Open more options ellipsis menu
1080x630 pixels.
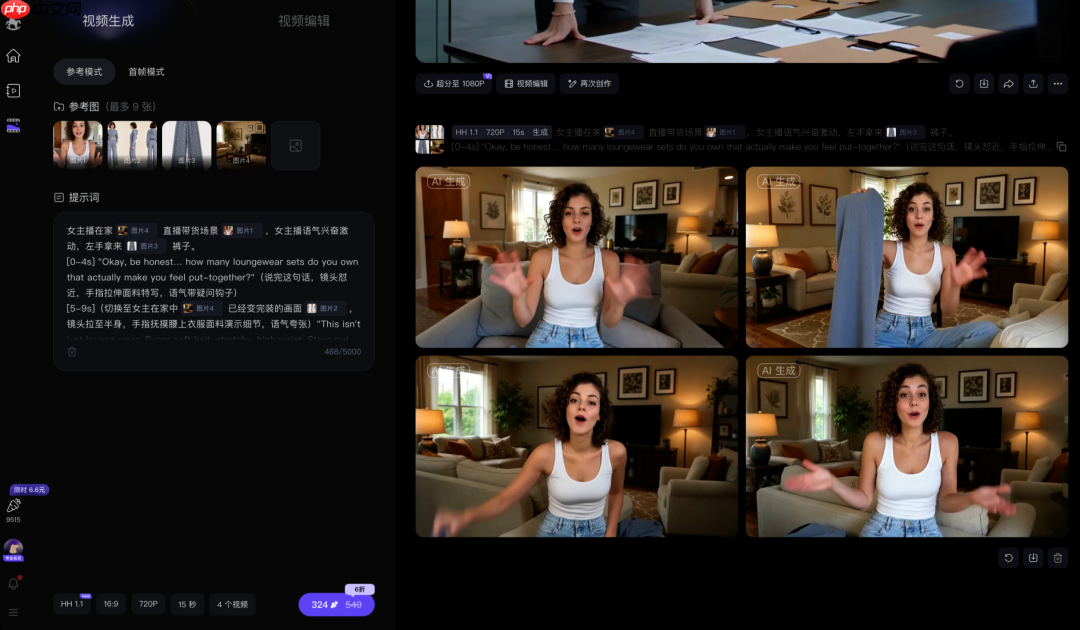(x=1058, y=83)
